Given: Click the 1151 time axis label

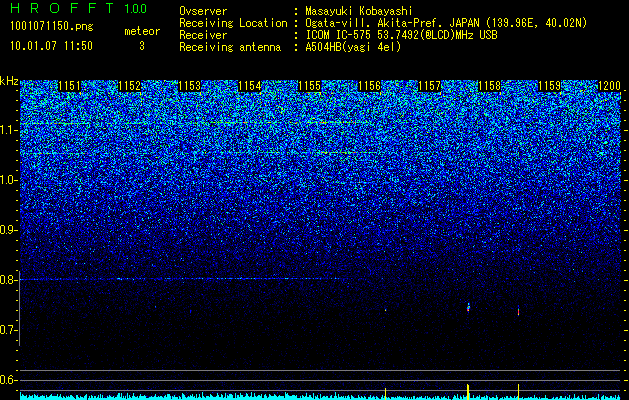Looking at the screenshot, I should (69, 86).
